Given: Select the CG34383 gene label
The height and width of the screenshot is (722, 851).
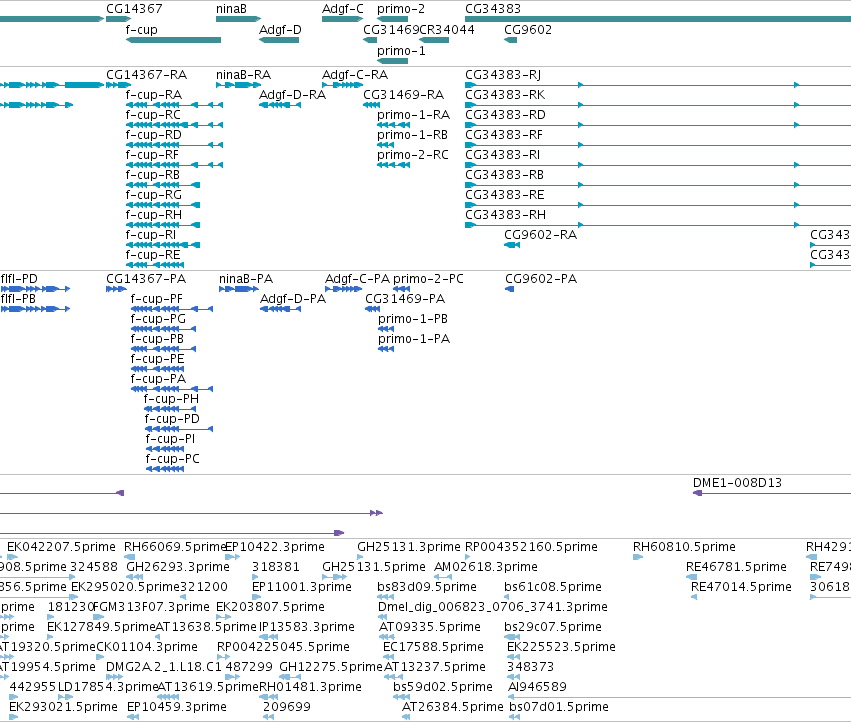Looking at the screenshot, I should (493, 9).
